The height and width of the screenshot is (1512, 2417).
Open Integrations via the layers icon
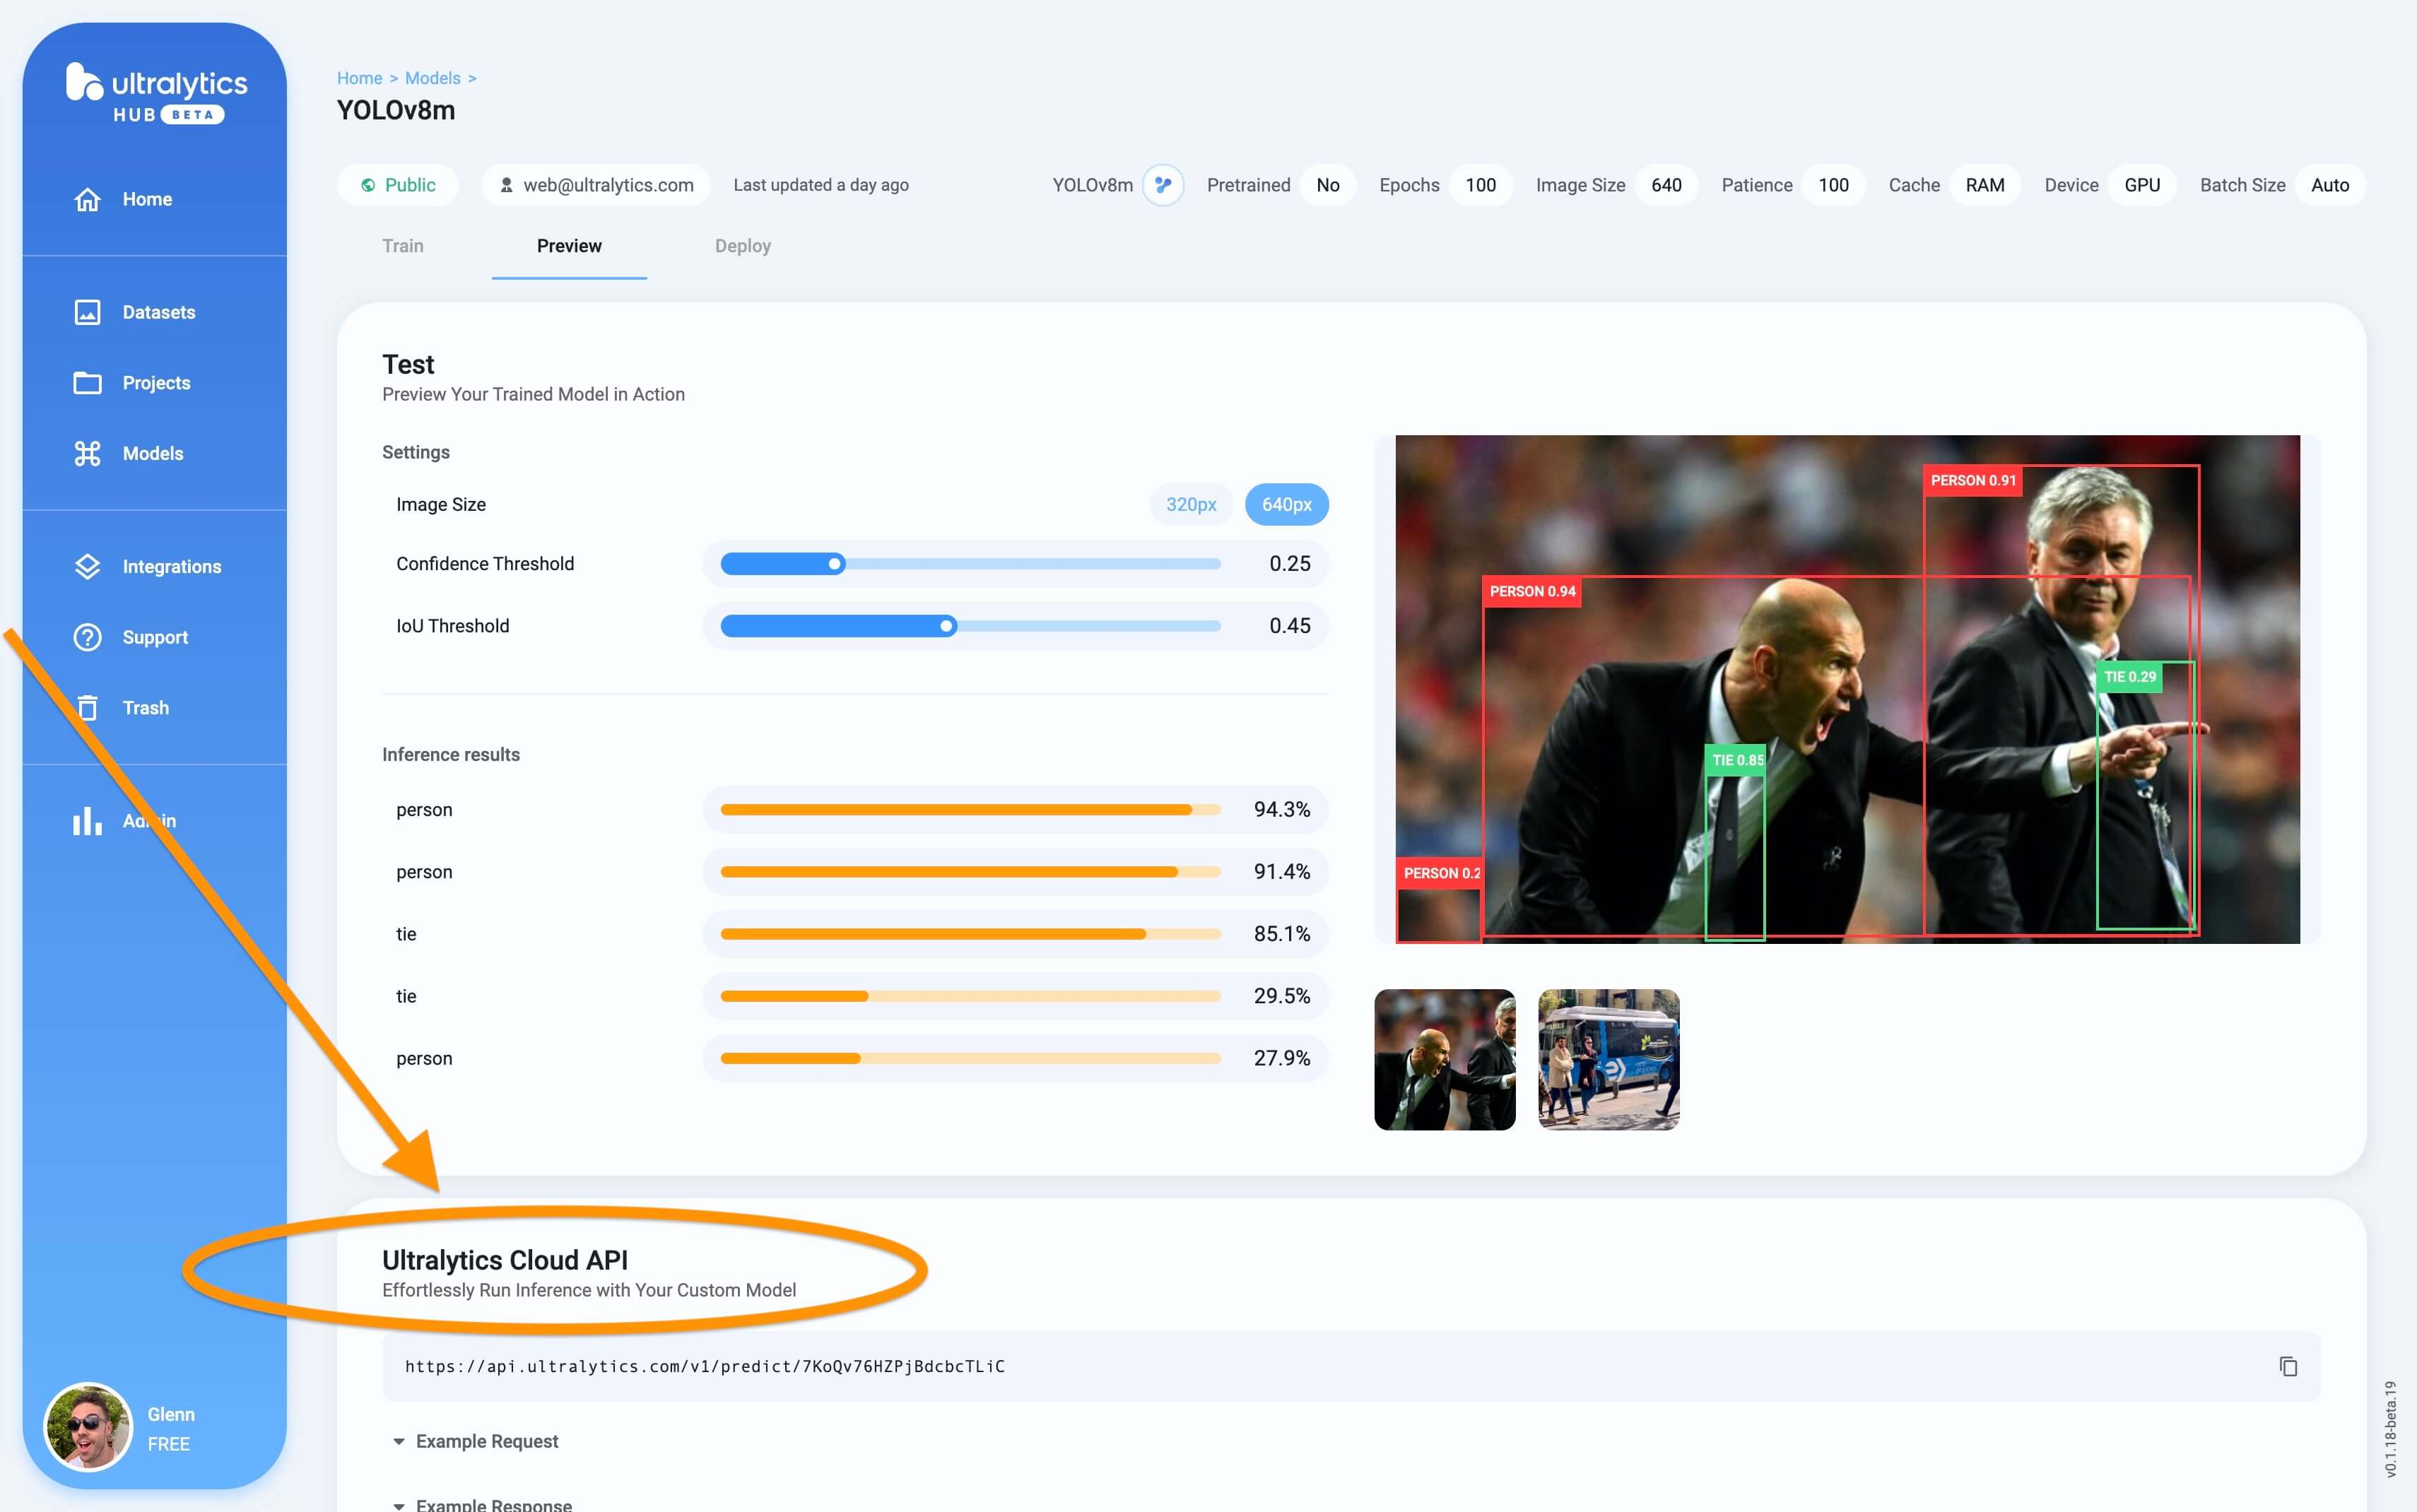point(87,566)
